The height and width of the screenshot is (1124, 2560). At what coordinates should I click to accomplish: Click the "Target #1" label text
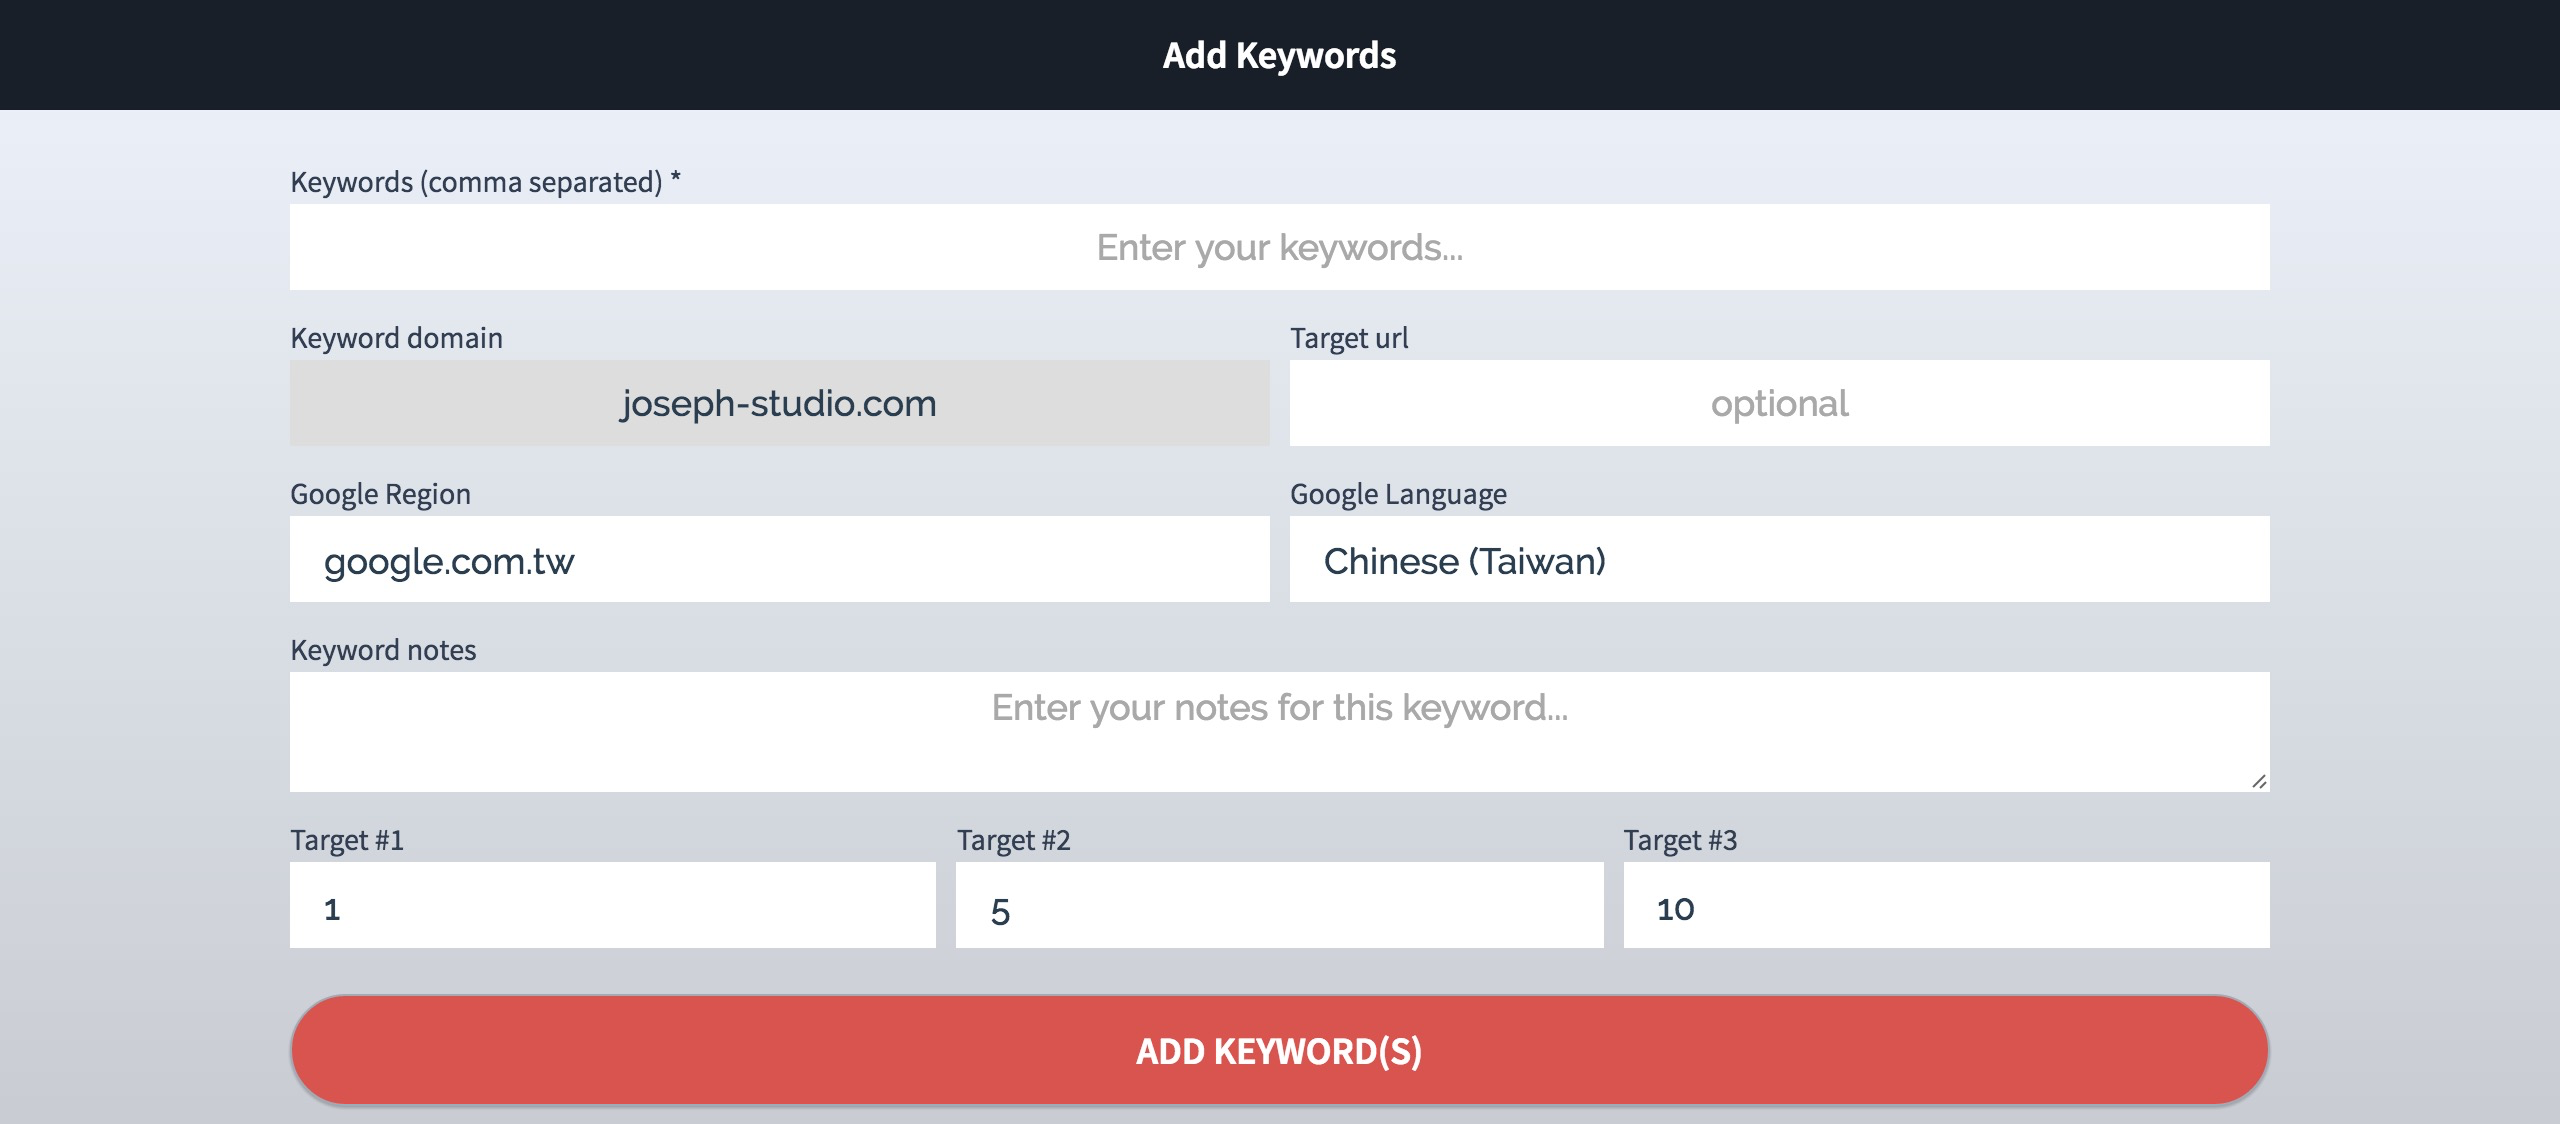tap(347, 840)
